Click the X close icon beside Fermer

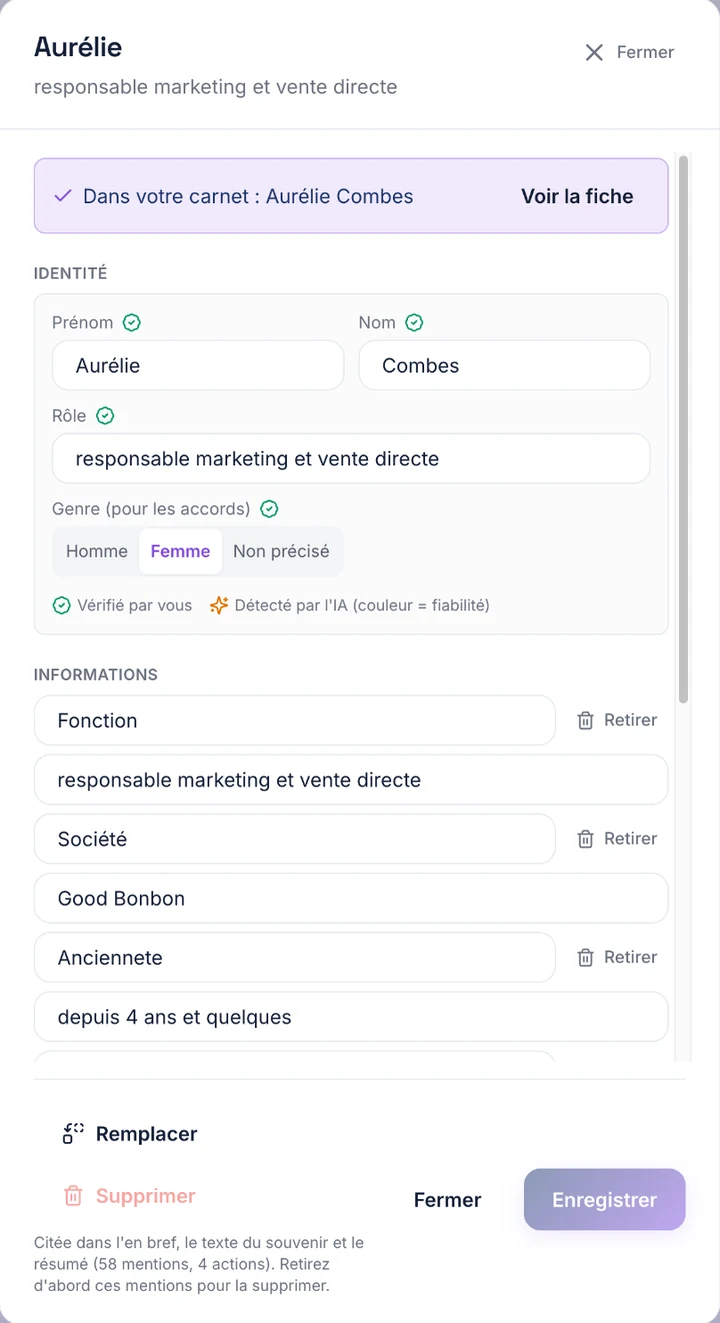pyautogui.click(x=594, y=53)
